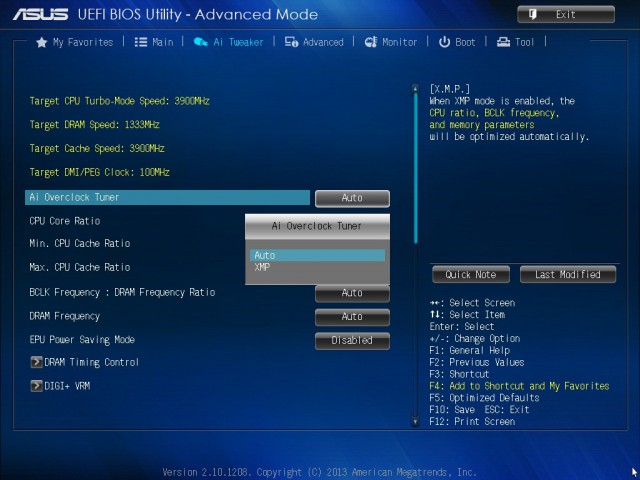Image resolution: width=640 pixels, height=480 pixels.
Task: Expand the DRAM Timing Control submenu
Action: [85, 362]
